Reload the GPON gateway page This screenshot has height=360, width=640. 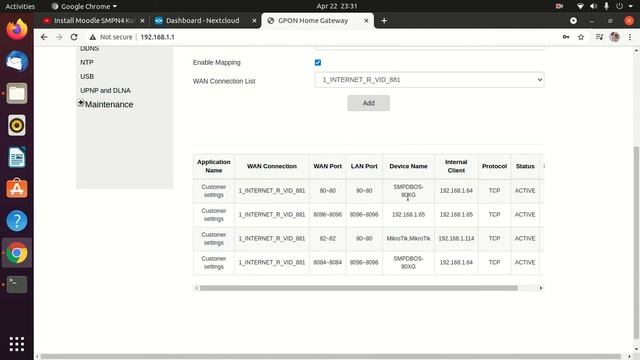tap(74, 37)
